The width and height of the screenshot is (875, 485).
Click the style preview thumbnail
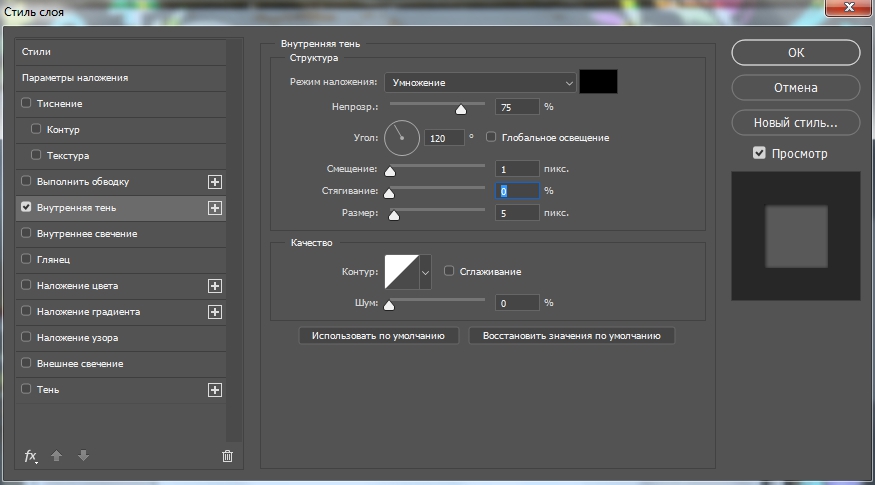(796, 236)
